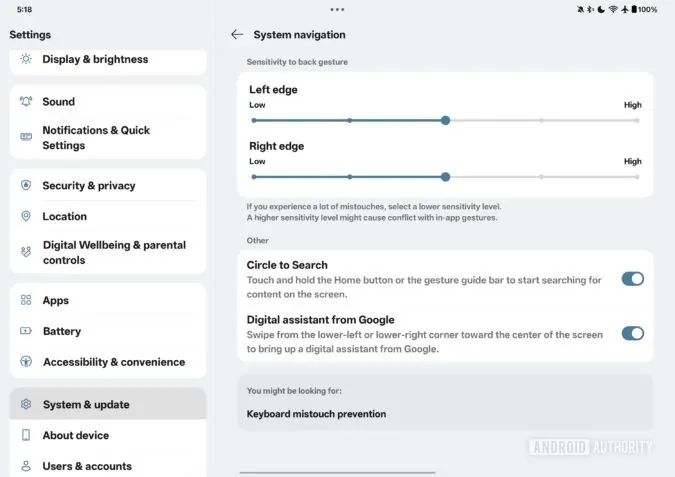Screen dimensions: 675x477
Task: Set Left edge sensitivity slider to High
Action: click(x=637, y=121)
